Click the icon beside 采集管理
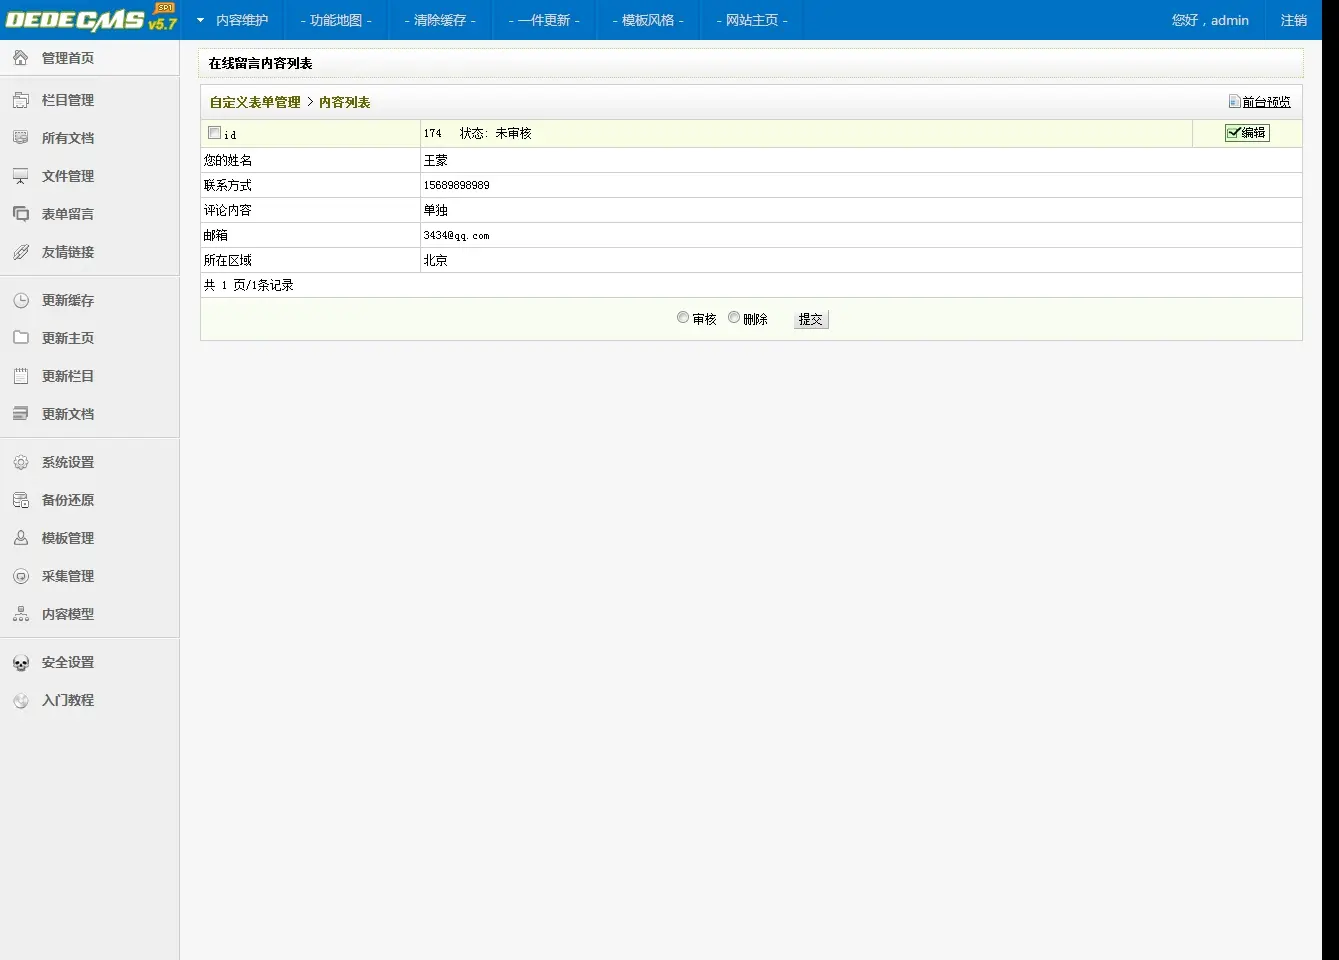 (21, 576)
